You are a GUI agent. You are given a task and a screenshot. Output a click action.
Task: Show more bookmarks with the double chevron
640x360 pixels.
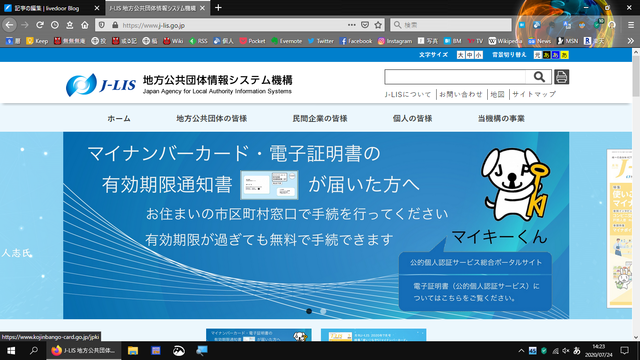click(631, 41)
